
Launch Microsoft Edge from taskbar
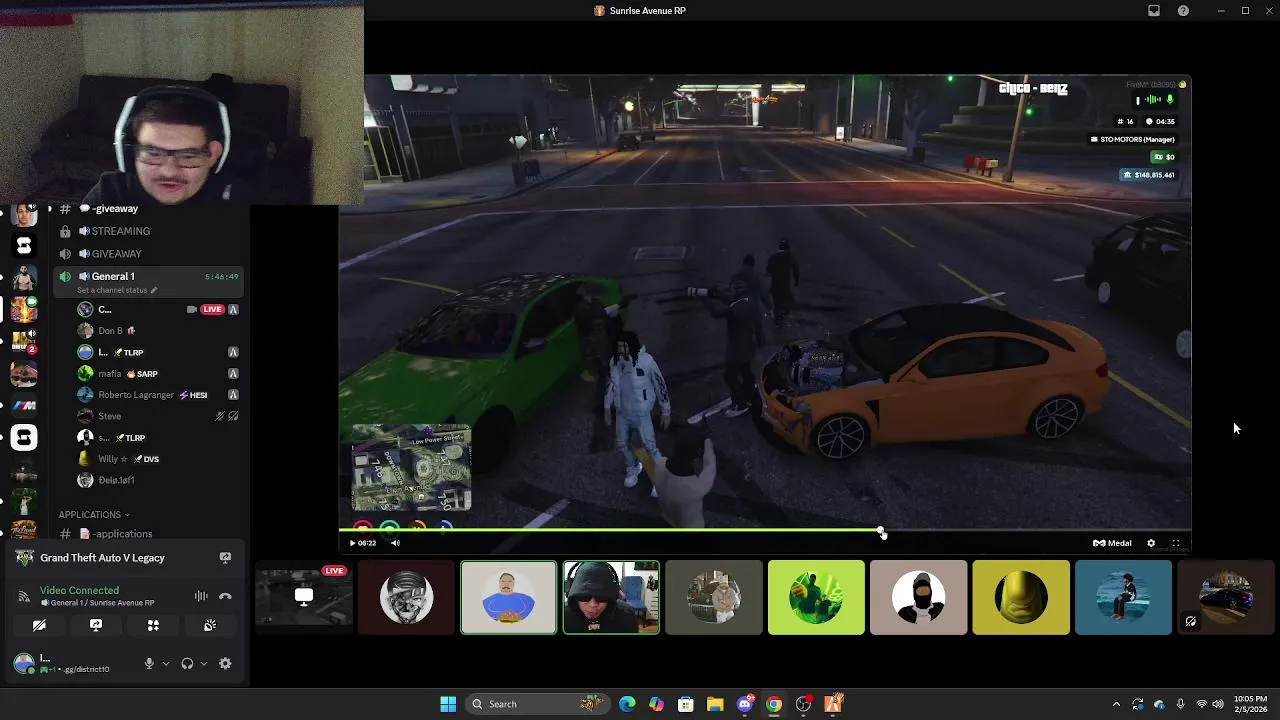[x=627, y=704]
